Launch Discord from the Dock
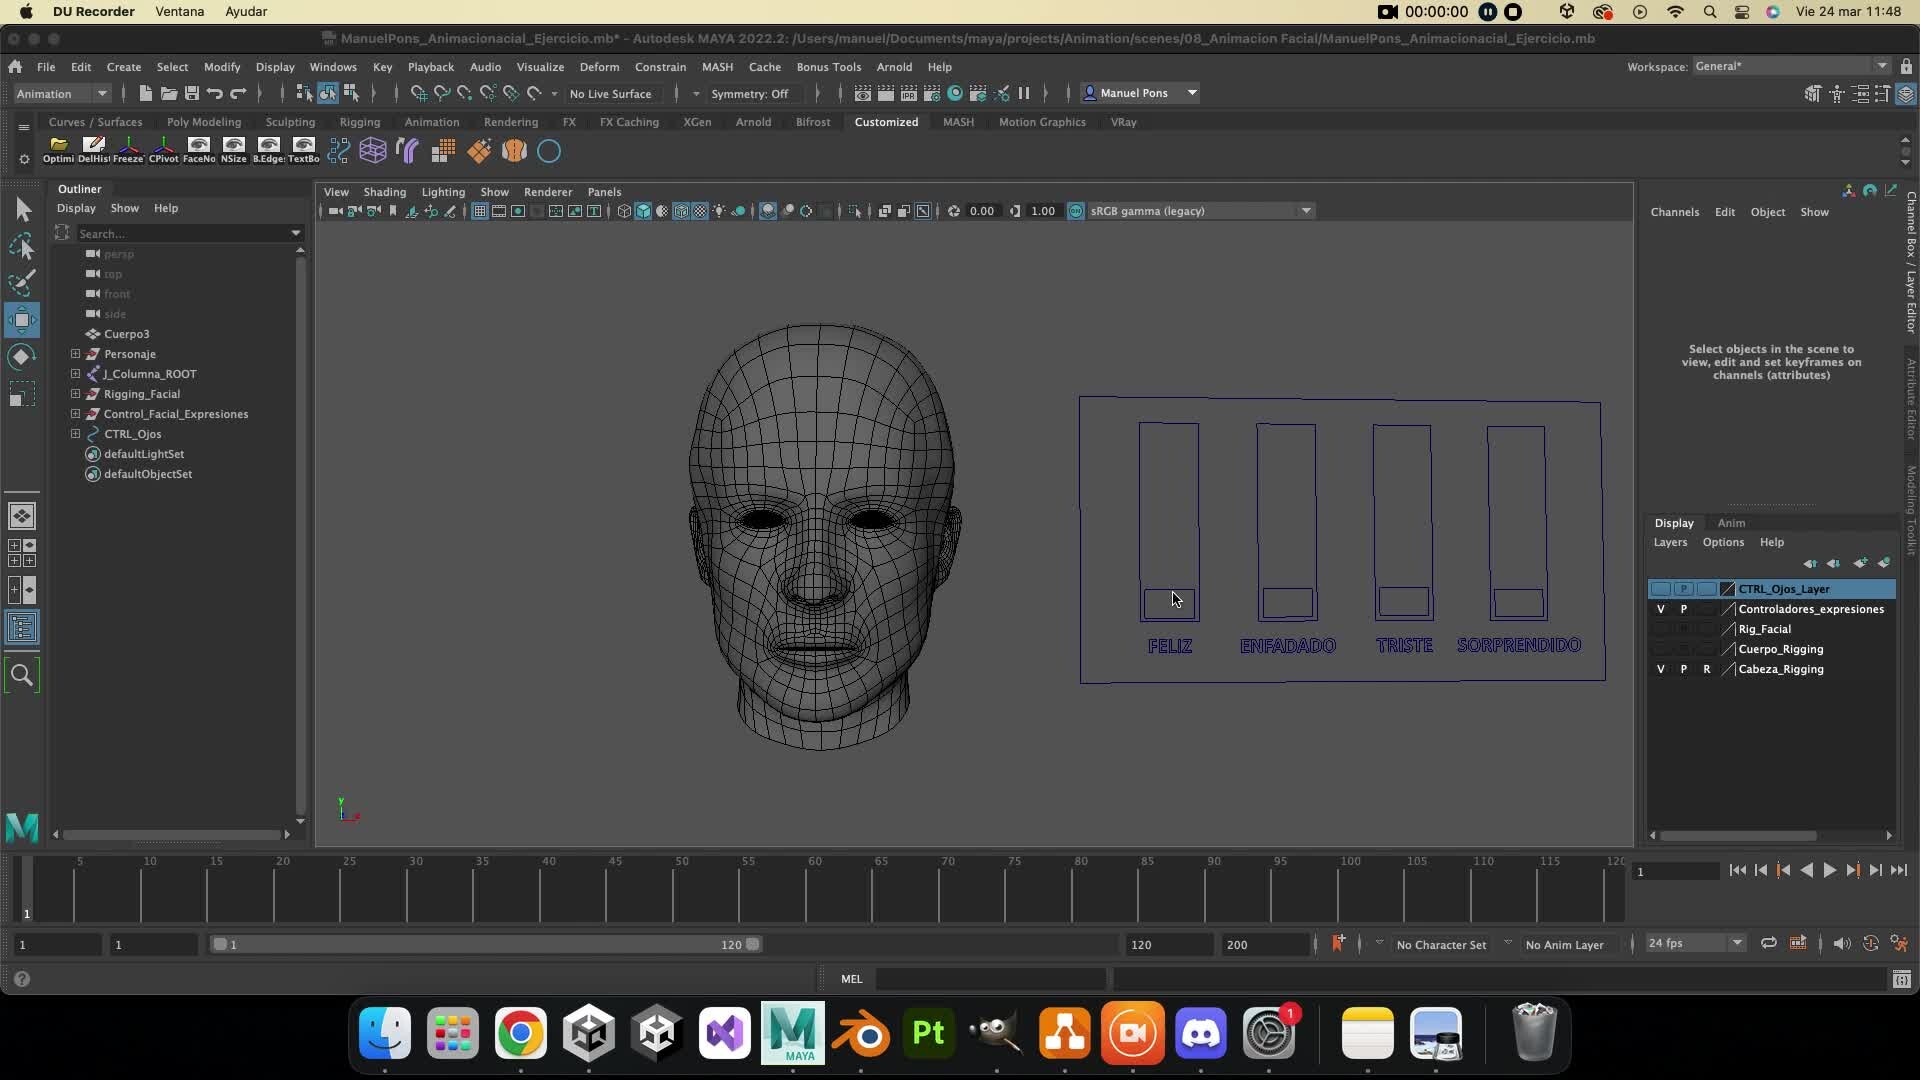Screen dimensions: 1920x1080 1201,1033
